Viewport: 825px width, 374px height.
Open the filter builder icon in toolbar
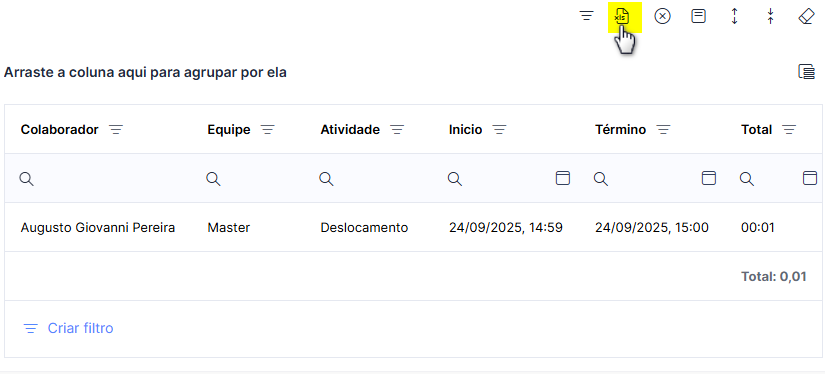(x=587, y=16)
